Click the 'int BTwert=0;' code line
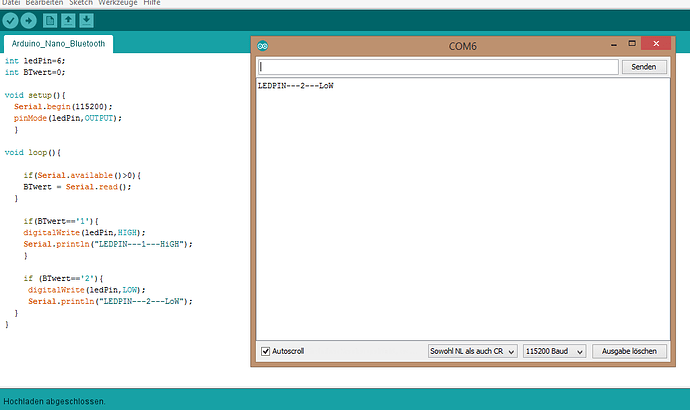Image resolution: width=690 pixels, height=410 pixels. coord(35,72)
